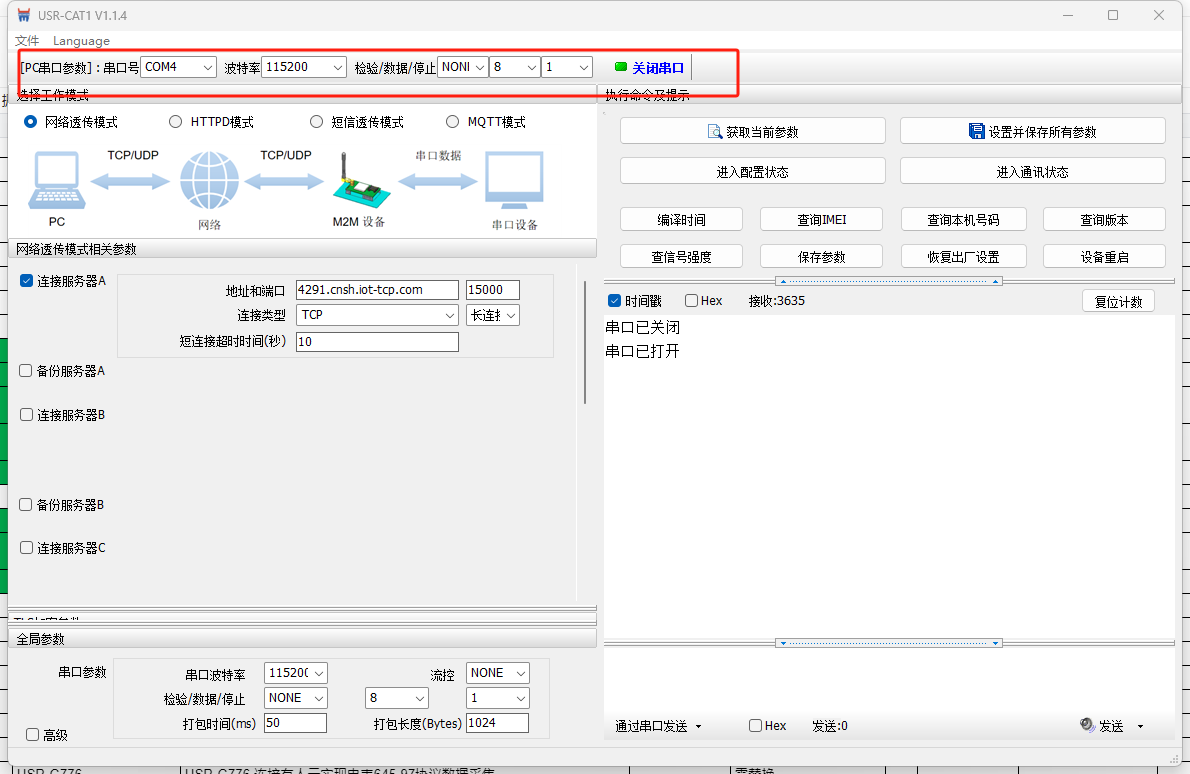Enable Hex display for received data
The height and width of the screenshot is (774, 1190).
[691, 300]
